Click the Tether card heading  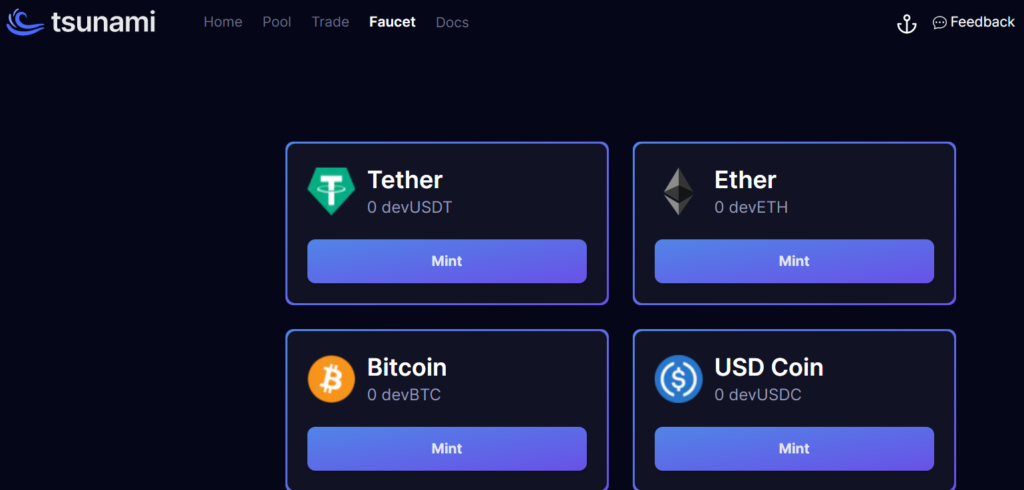pyautogui.click(x=405, y=180)
